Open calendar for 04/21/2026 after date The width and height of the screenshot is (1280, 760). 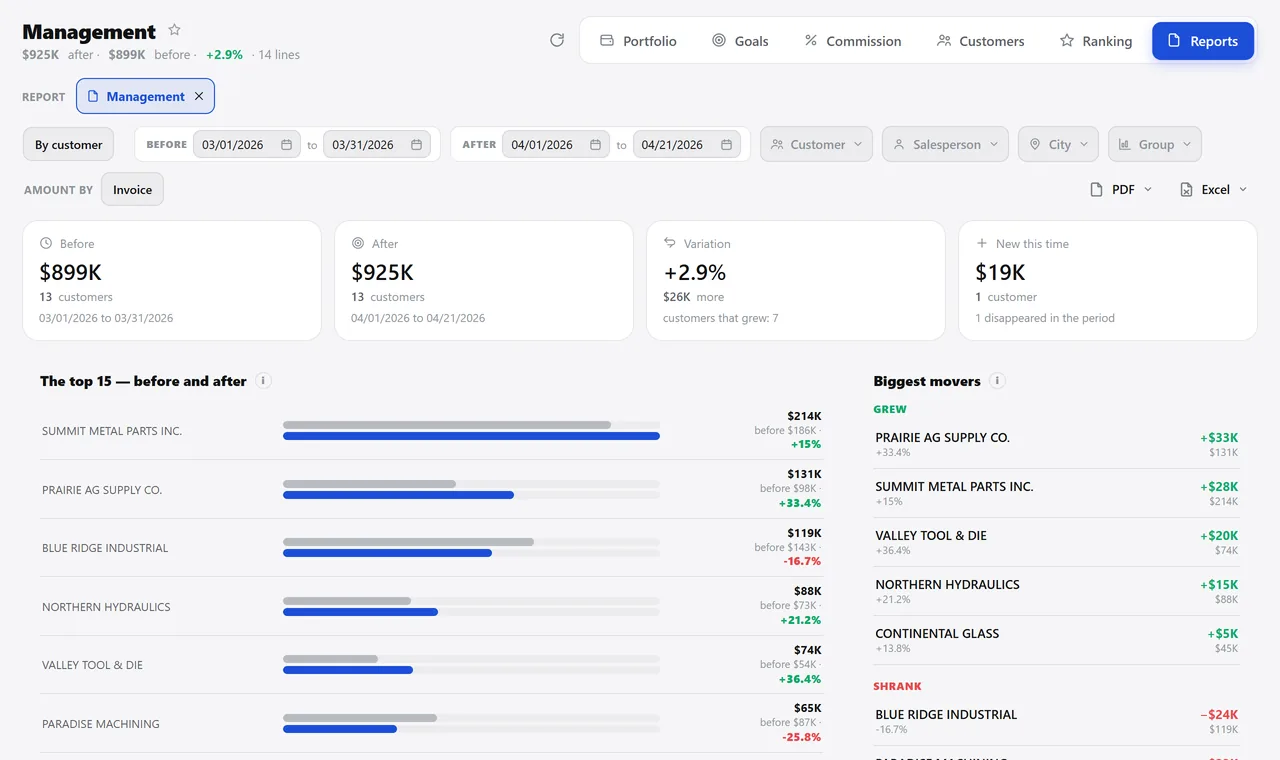tap(725, 145)
